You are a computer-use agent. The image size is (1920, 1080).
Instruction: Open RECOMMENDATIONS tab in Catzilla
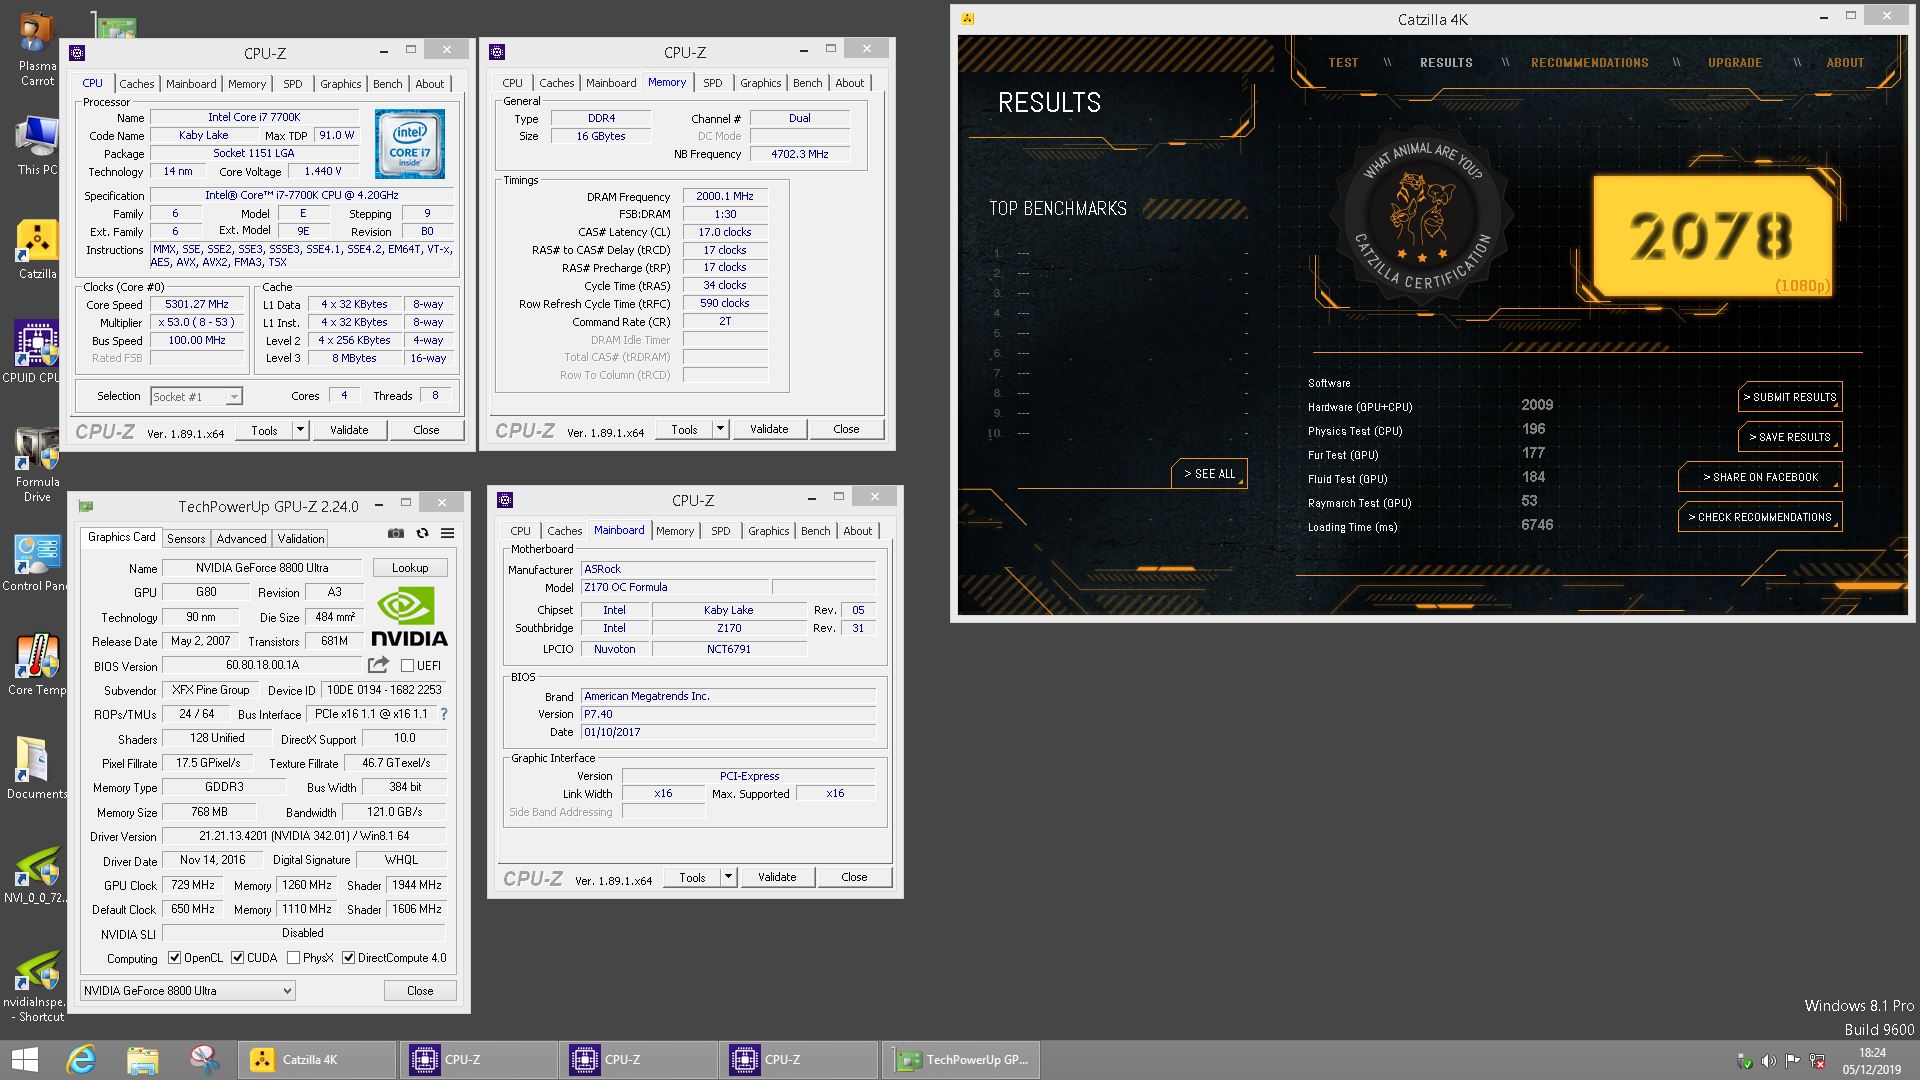(1589, 62)
